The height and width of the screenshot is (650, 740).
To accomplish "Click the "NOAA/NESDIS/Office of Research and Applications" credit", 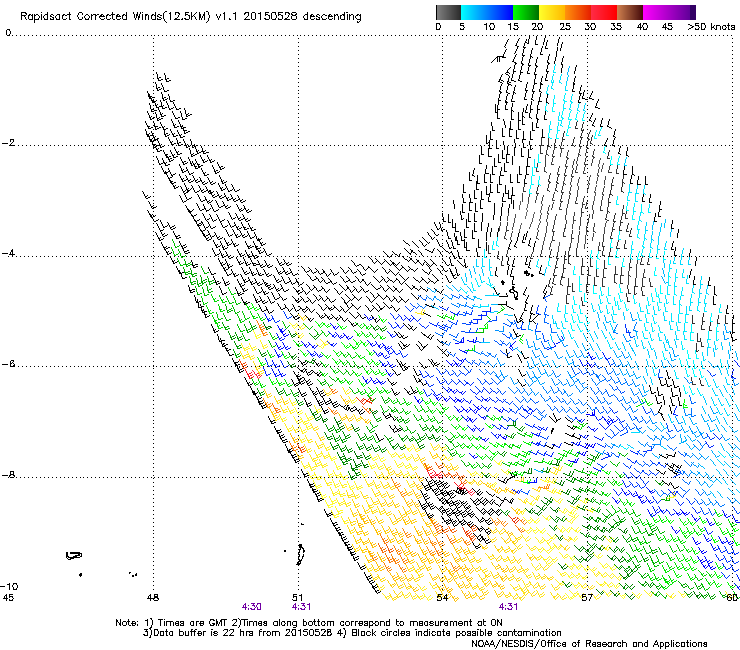I will coord(589,644).
